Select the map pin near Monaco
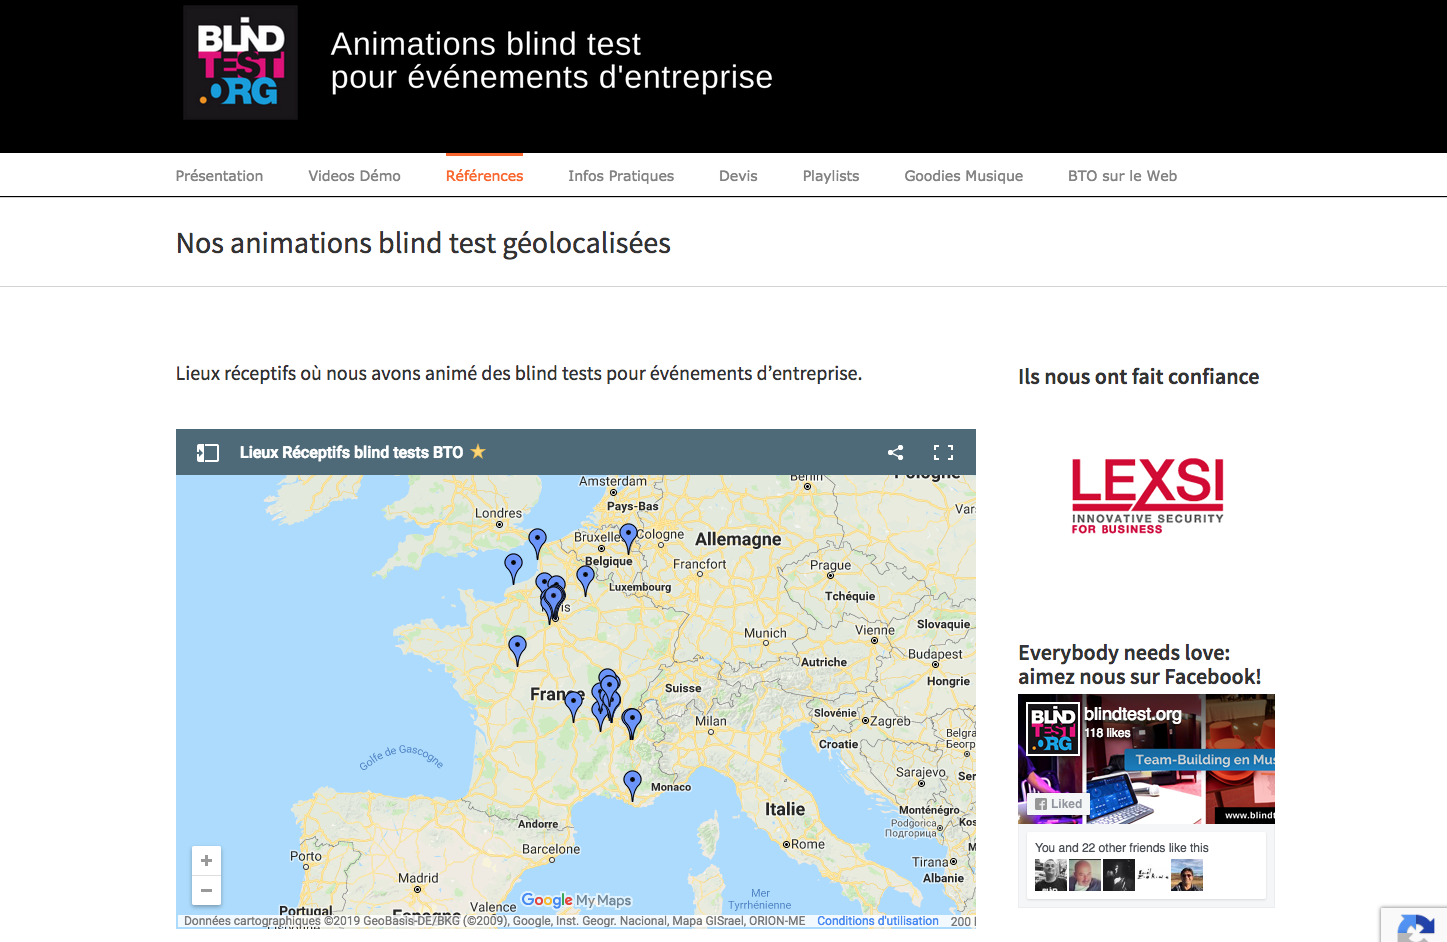This screenshot has width=1447, height=942. click(x=632, y=784)
